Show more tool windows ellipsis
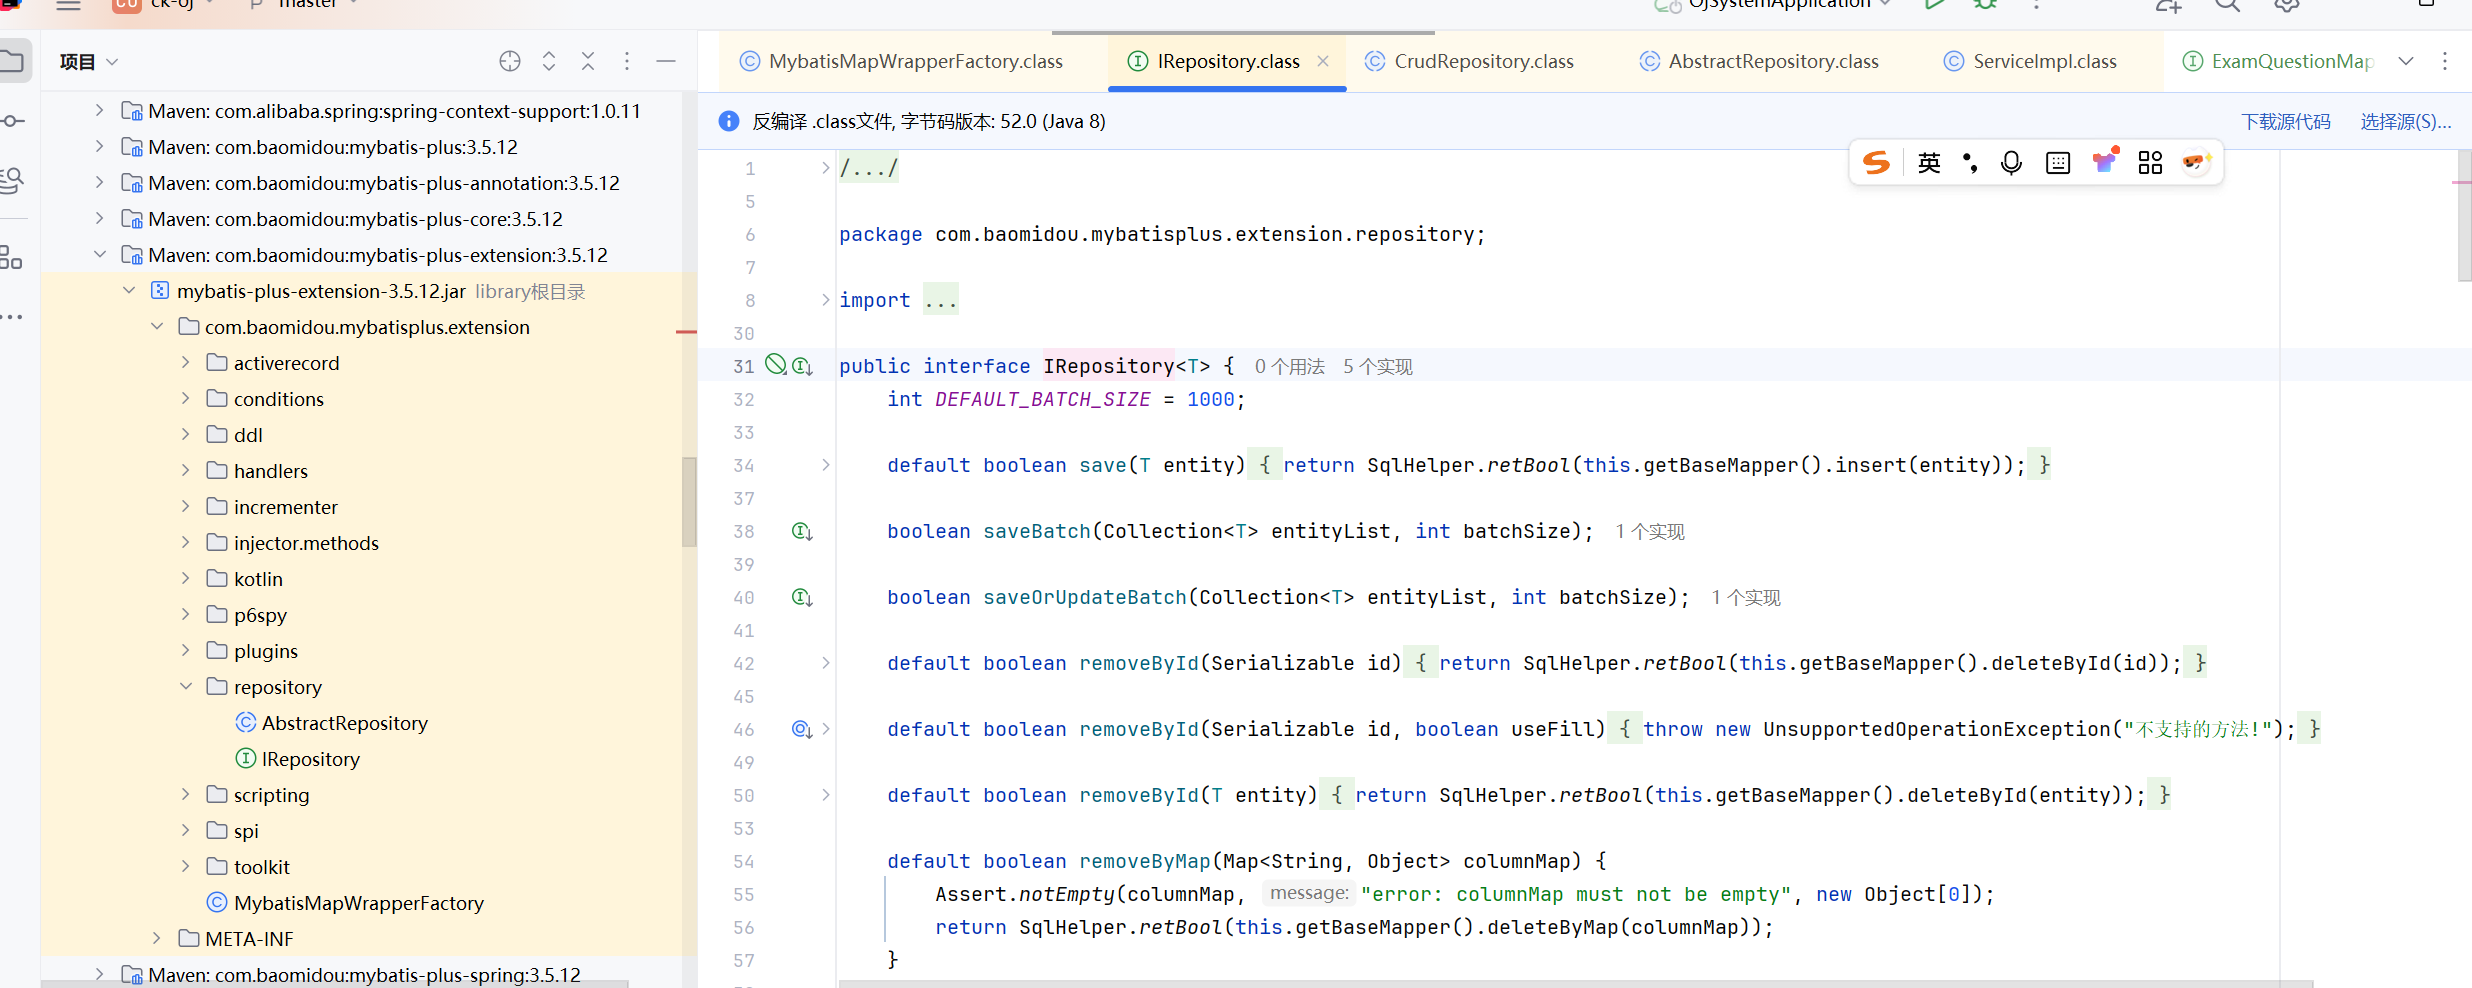The image size is (2472, 988). (x=12, y=317)
